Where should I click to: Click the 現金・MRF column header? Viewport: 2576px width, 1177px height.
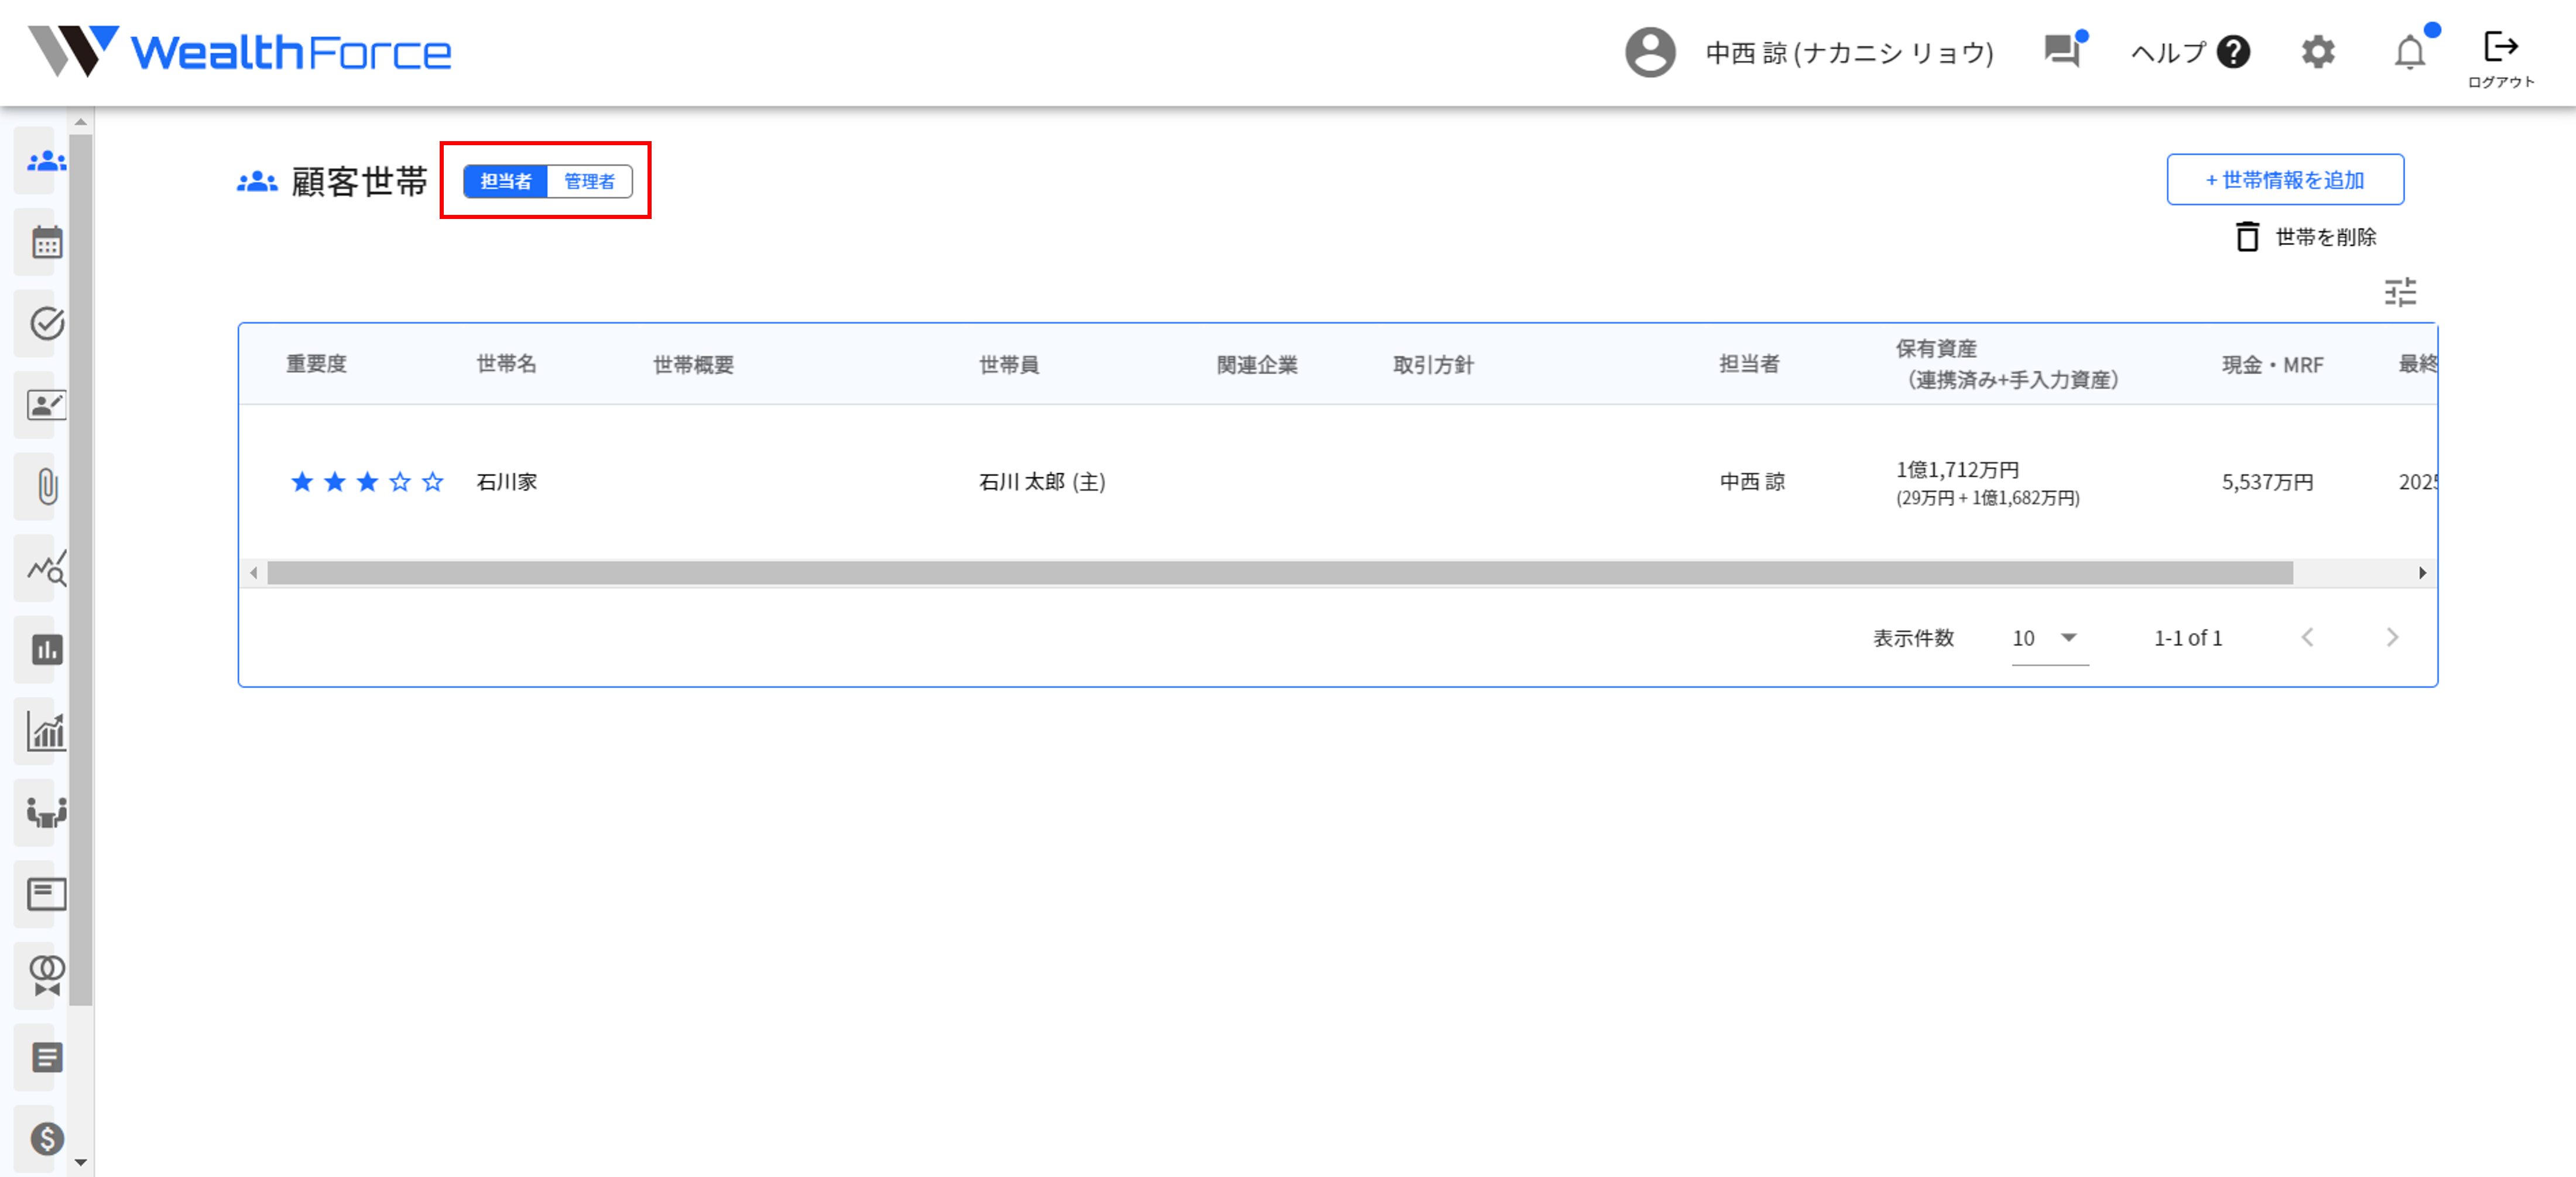[2272, 365]
